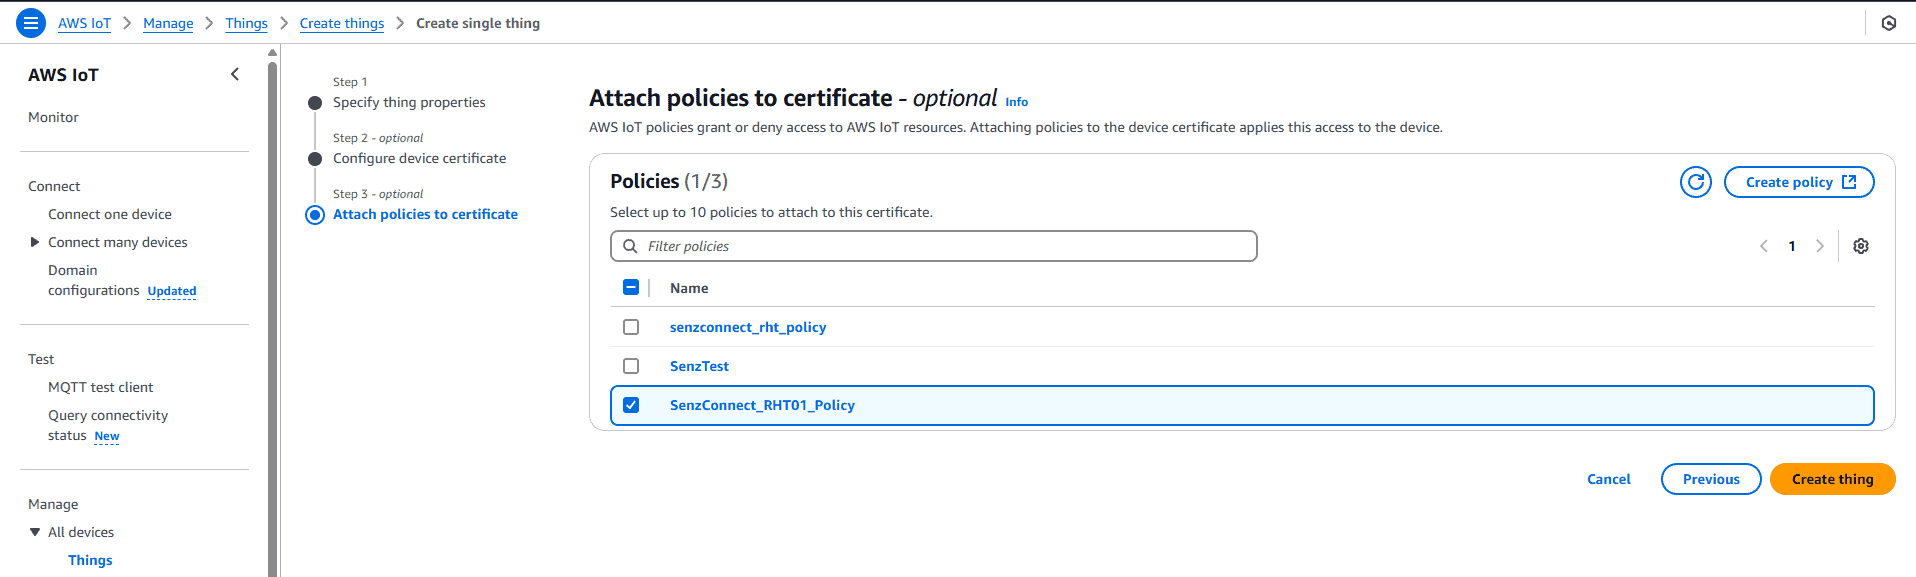This screenshot has height=577, width=1916.
Task: Check the senzconnect_rht_policy checkbox
Action: [631, 327]
